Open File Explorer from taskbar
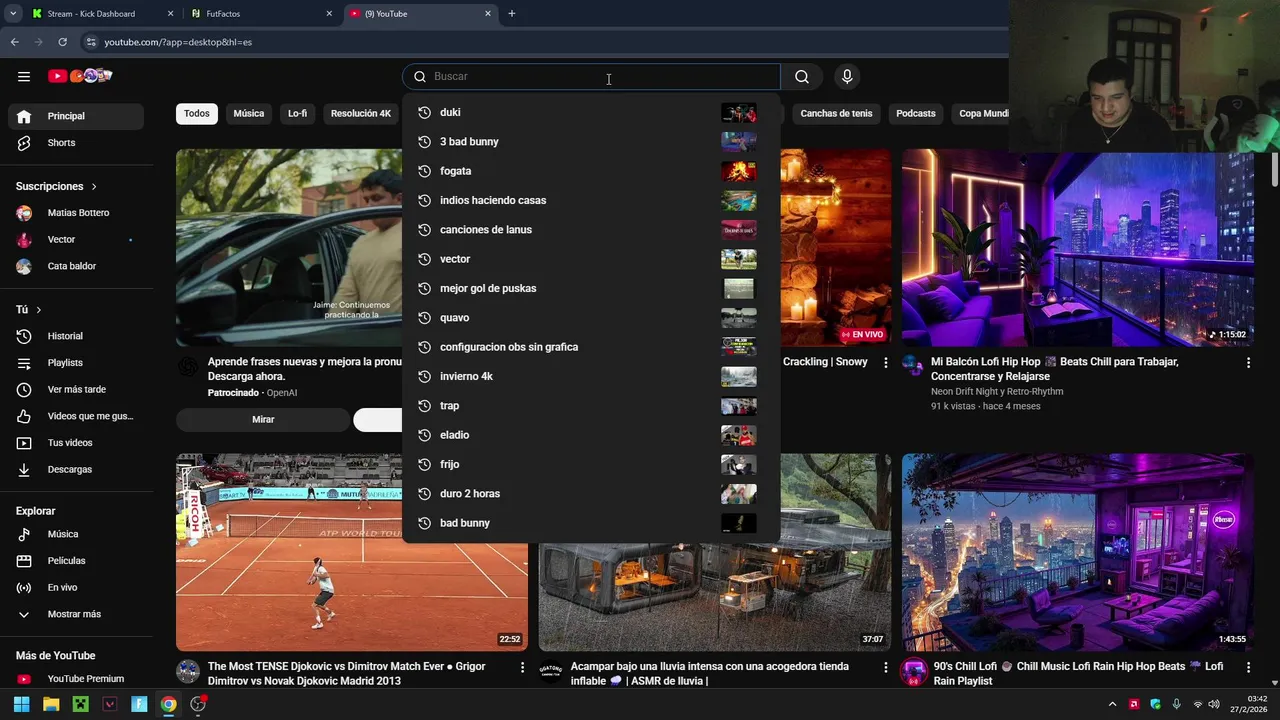 51,704
